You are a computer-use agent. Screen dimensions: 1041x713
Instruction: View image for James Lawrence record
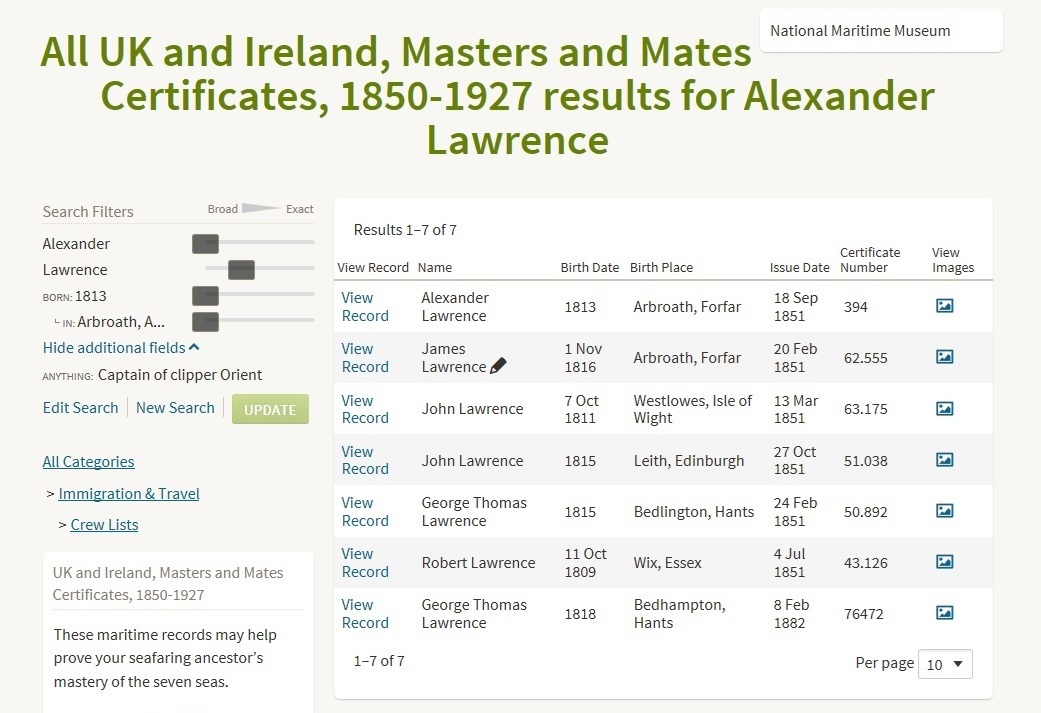(944, 357)
